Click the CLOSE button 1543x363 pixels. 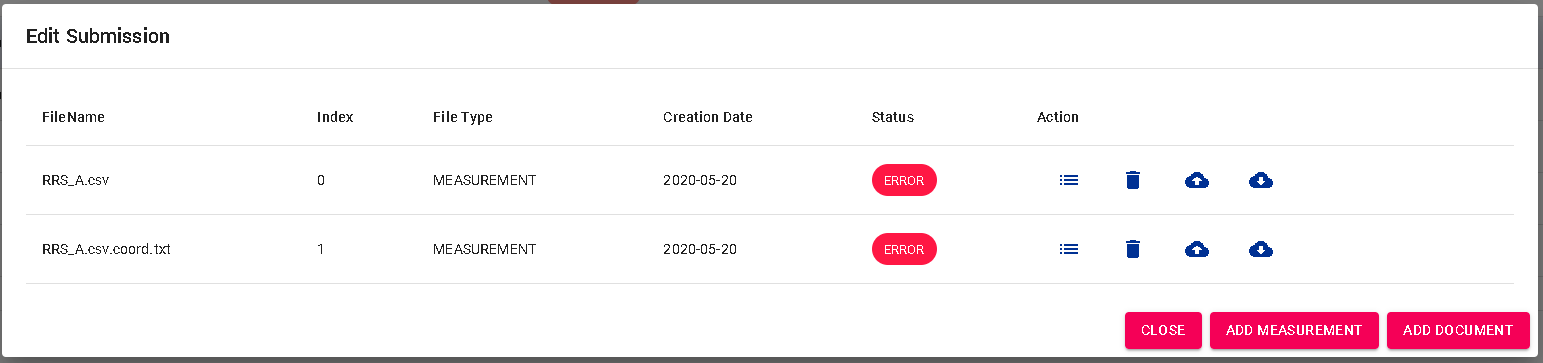click(1163, 330)
